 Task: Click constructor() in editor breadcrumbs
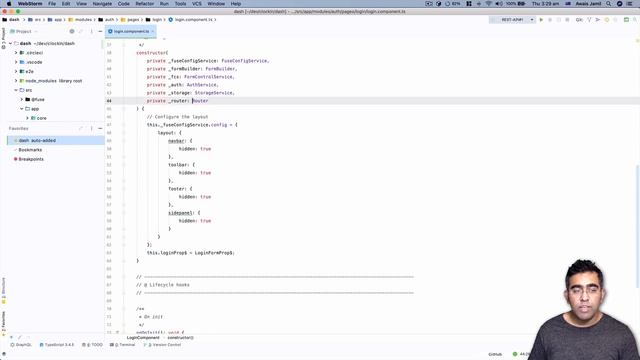click(x=180, y=338)
